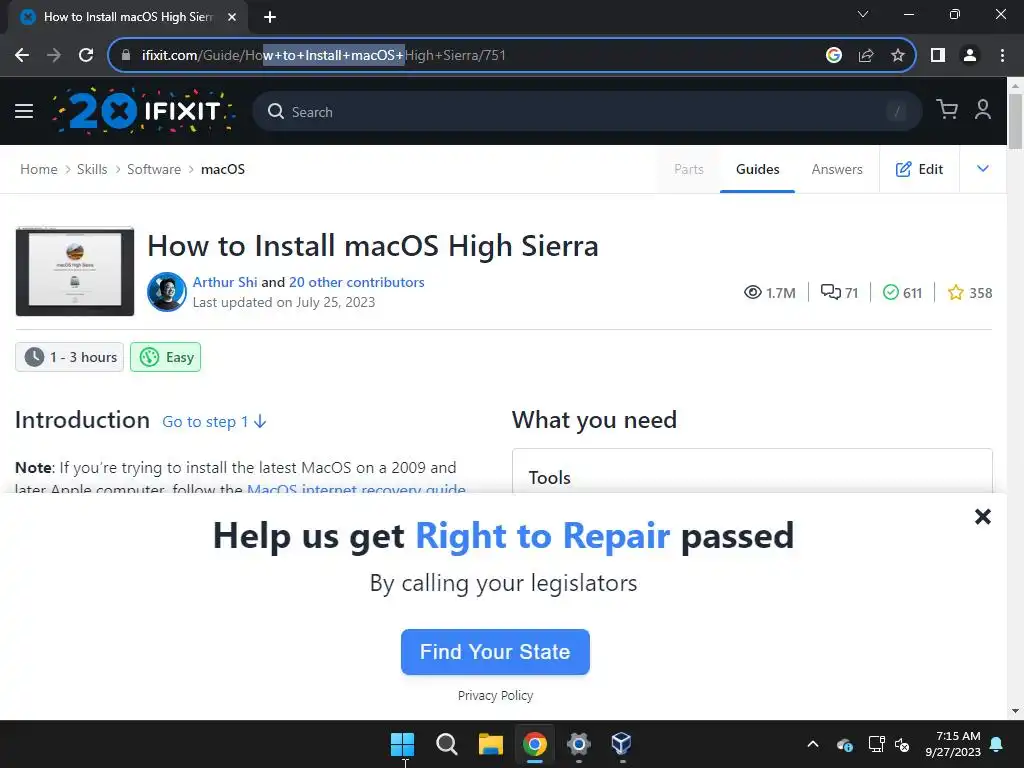This screenshot has width=1024, height=768.
Task: Click the Skills breadcrumb
Action: [92, 169]
